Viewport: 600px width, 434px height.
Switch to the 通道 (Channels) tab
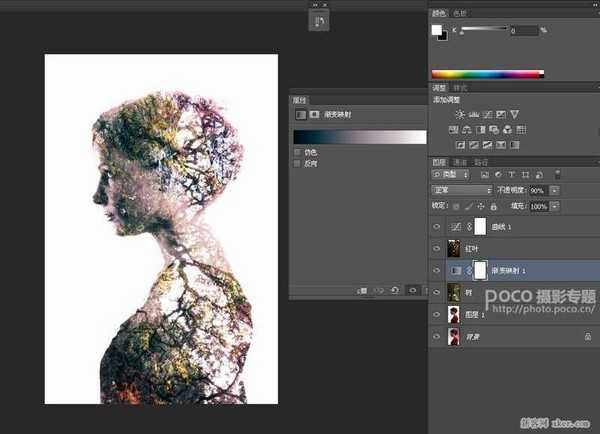(x=460, y=160)
